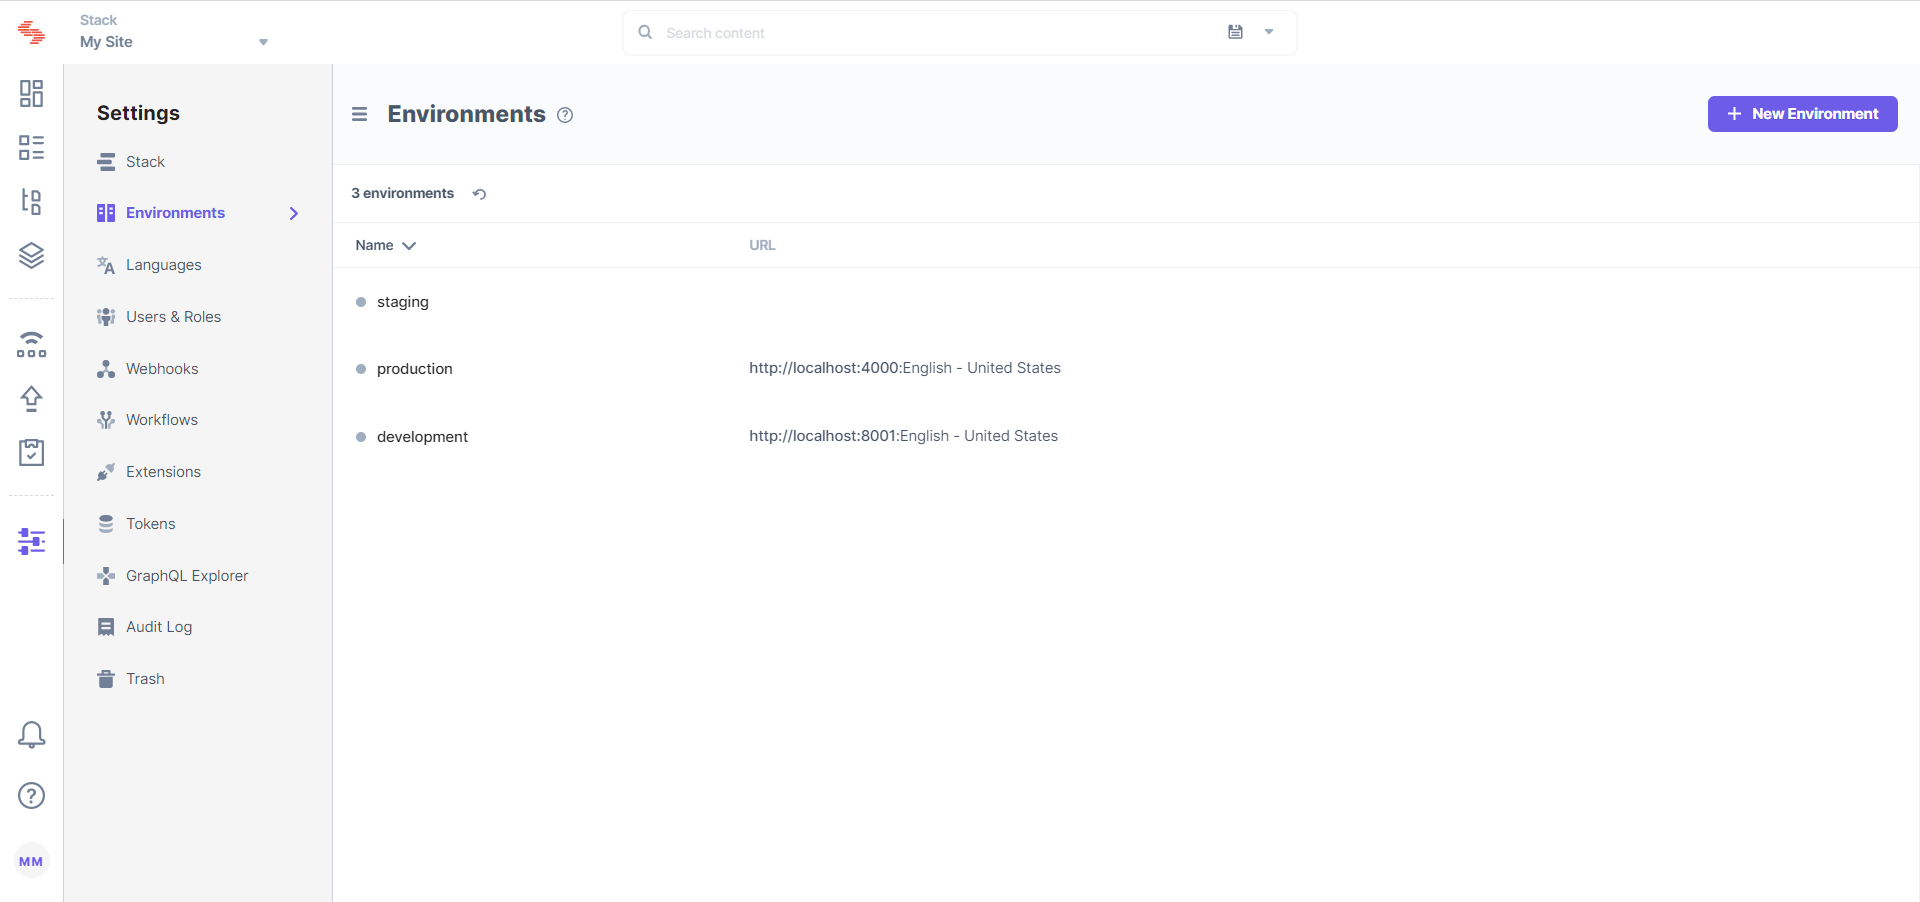The image size is (1920, 902).
Task: Switch to the Languages settings section
Action: 163,264
